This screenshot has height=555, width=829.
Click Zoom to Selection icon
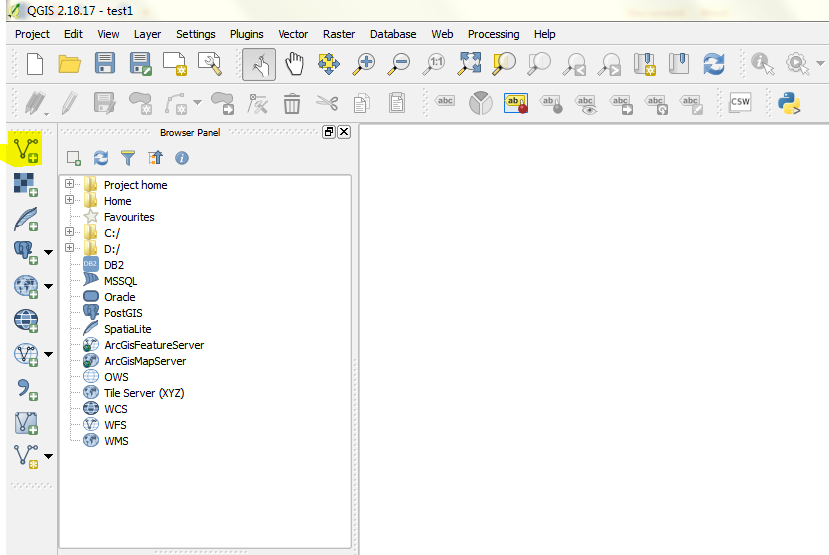[x=504, y=63]
